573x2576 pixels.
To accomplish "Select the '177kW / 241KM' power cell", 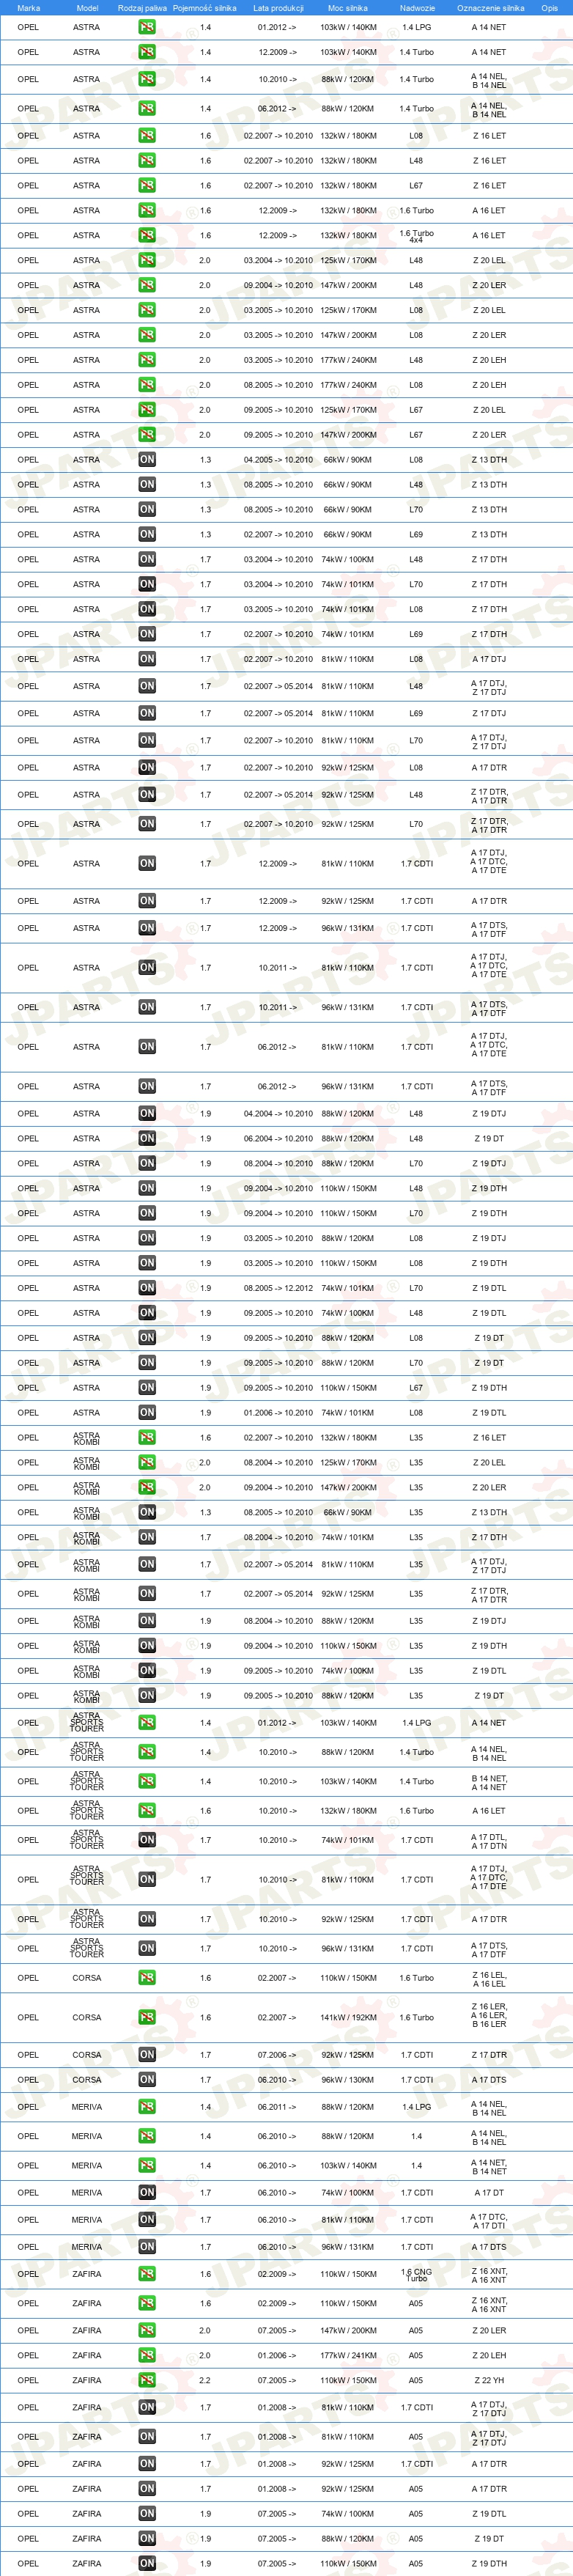I will coord(348,2356).
